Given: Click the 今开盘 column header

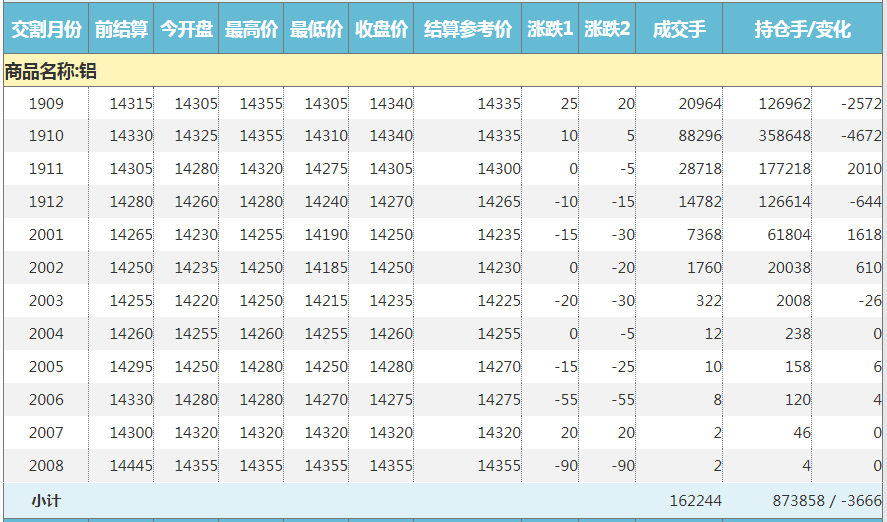Looking at the screenshot, I should 186,30.
